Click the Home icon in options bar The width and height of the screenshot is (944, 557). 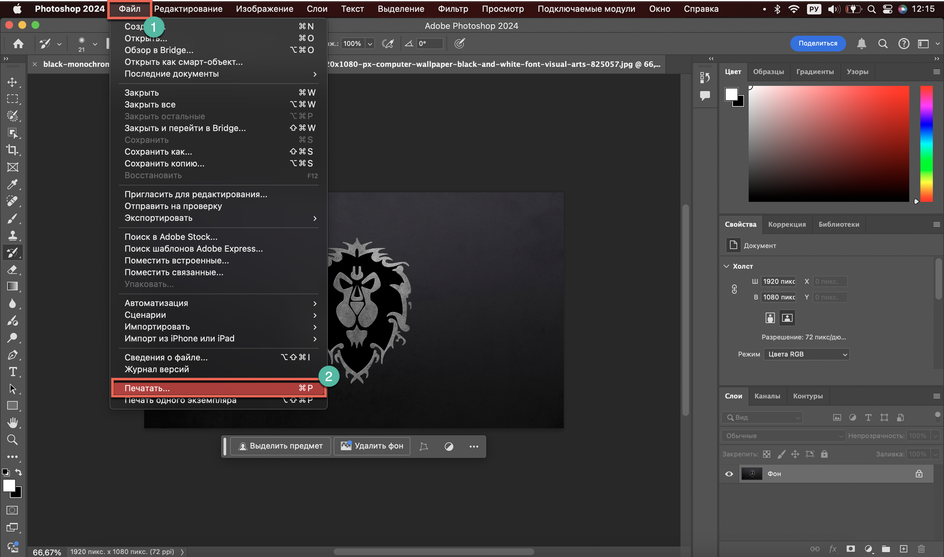pyautogui.click(x=19, y=43)
